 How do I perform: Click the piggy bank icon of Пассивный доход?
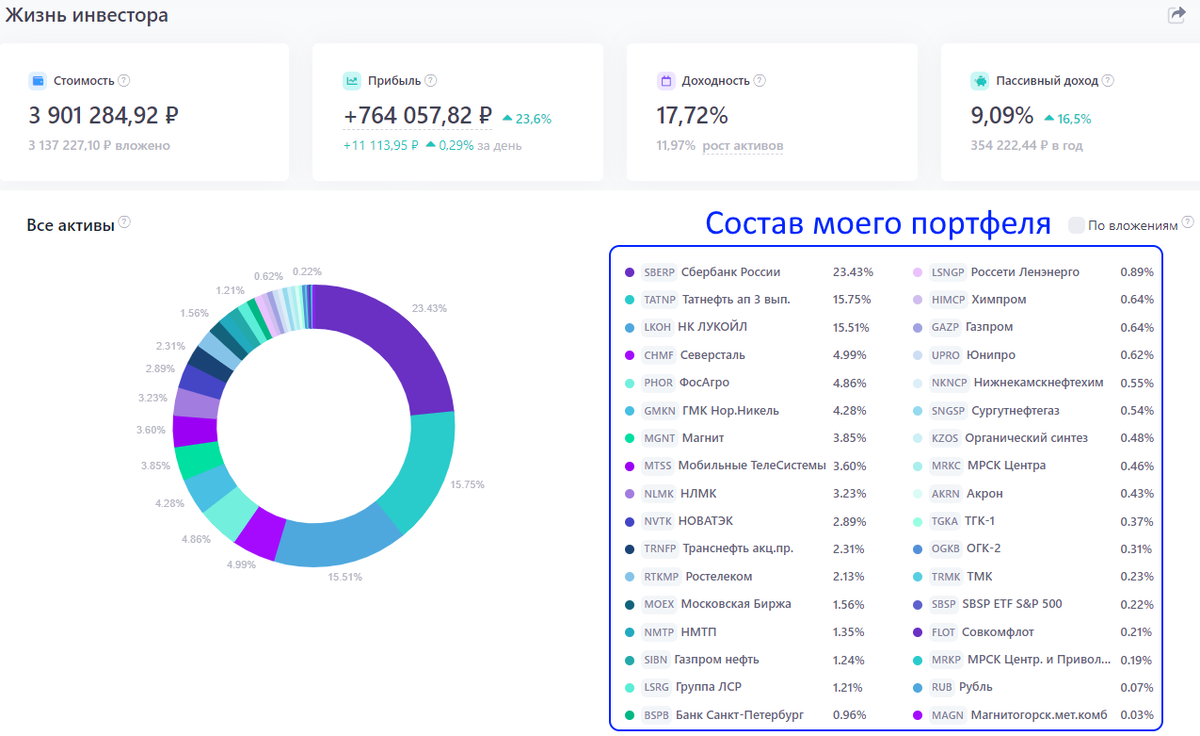pyautogui.click(x=980, y=81)
